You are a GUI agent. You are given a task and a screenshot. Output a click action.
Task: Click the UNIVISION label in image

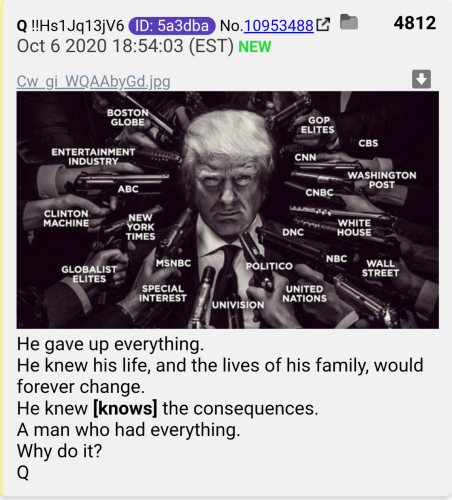tap(238, 305)
